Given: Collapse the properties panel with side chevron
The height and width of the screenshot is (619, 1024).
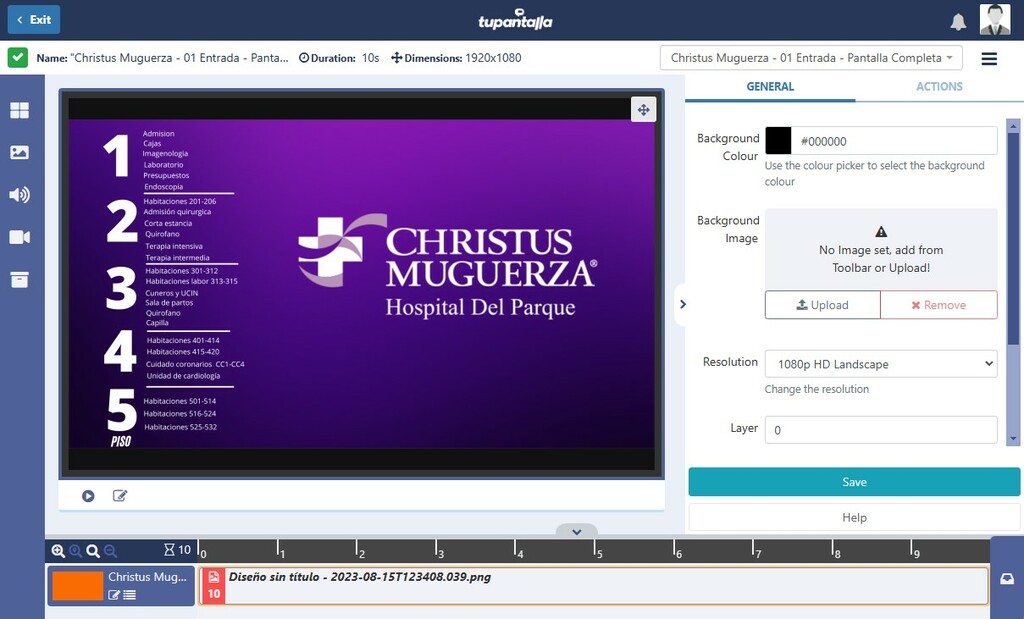Looking at the screenshot, I should point(683,304).
